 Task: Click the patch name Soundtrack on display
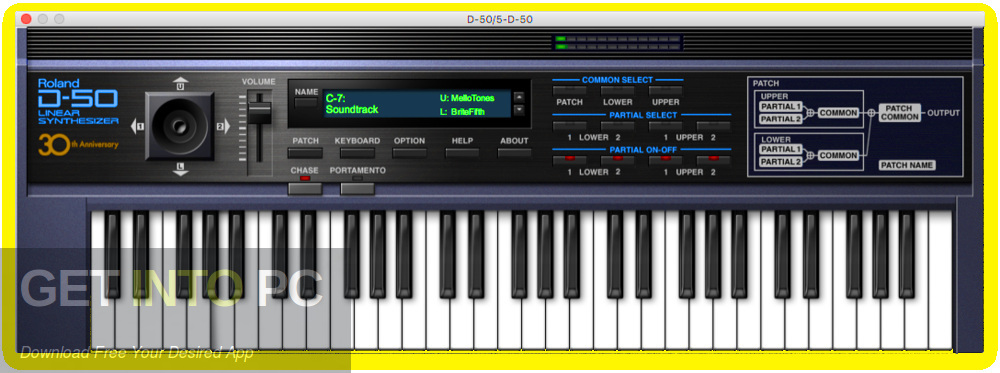pos(352,110)
